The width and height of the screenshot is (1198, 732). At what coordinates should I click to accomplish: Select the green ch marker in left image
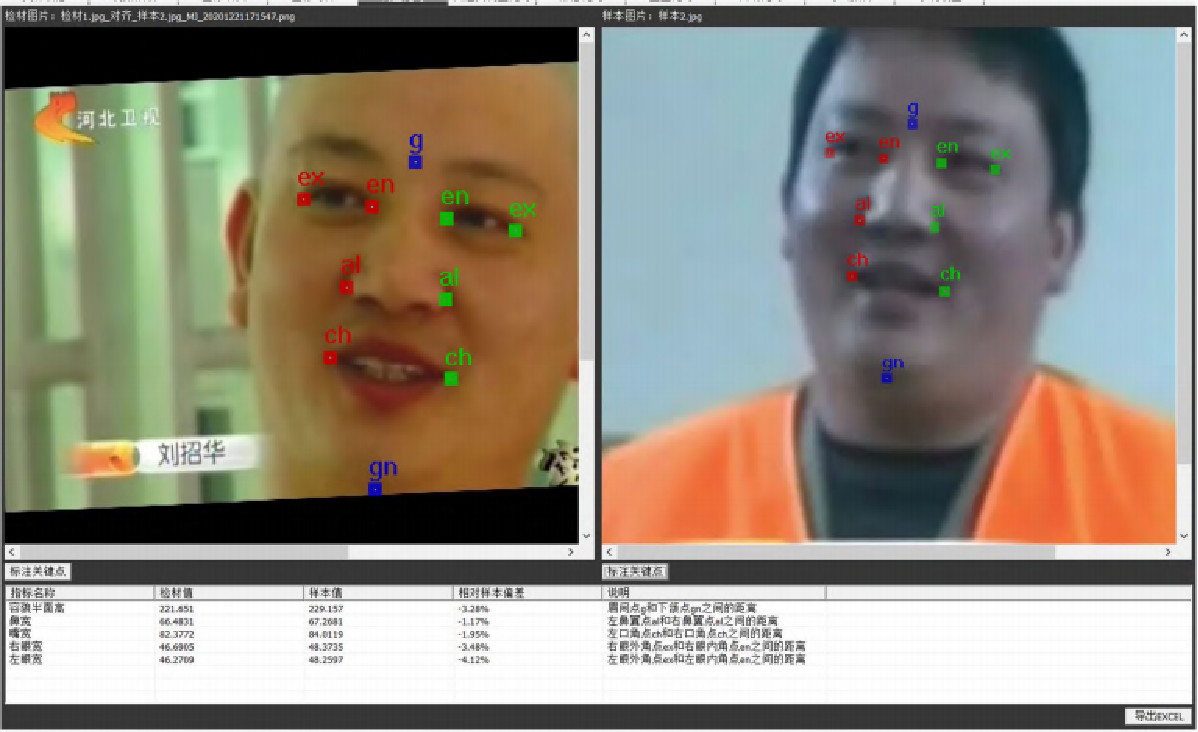point(451,378)
